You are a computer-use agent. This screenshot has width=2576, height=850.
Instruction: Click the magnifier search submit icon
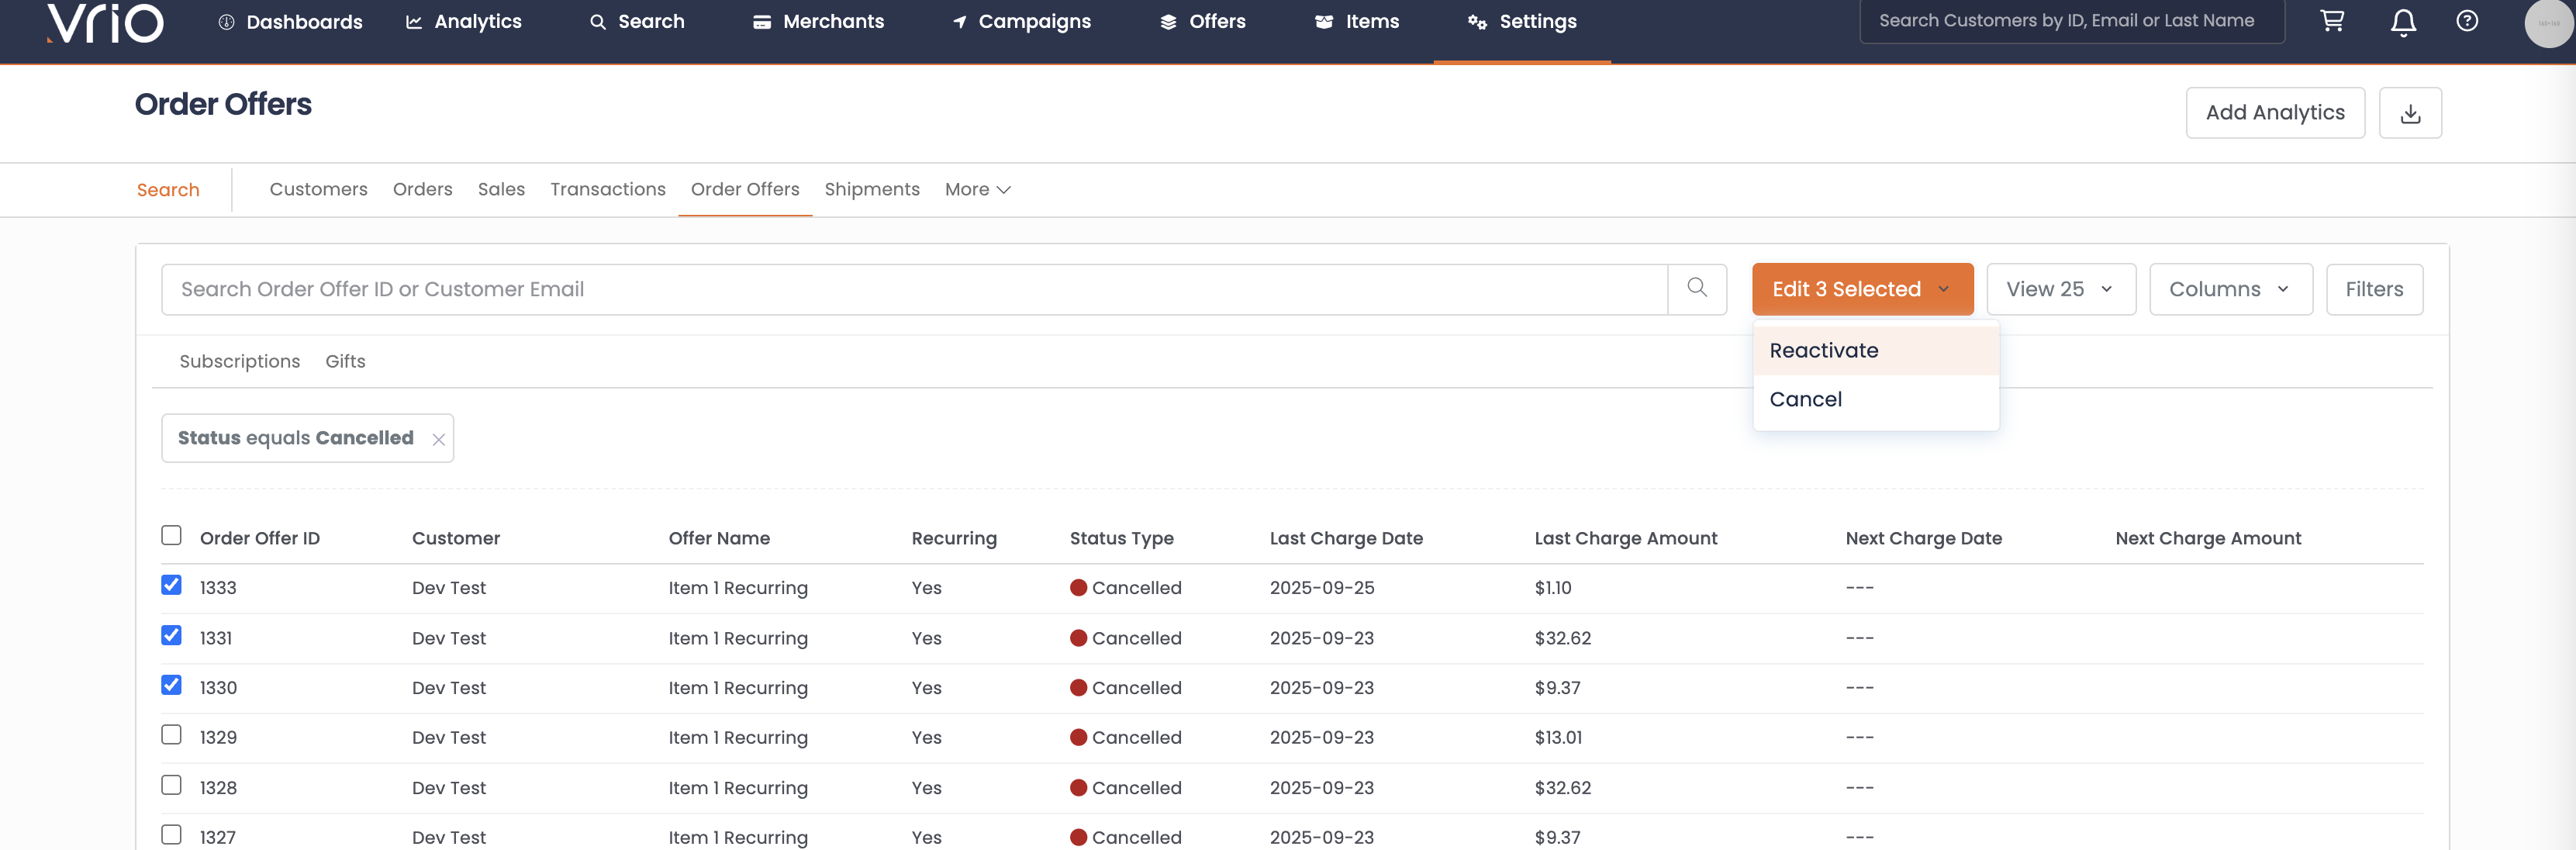[x=1697, y=288]
